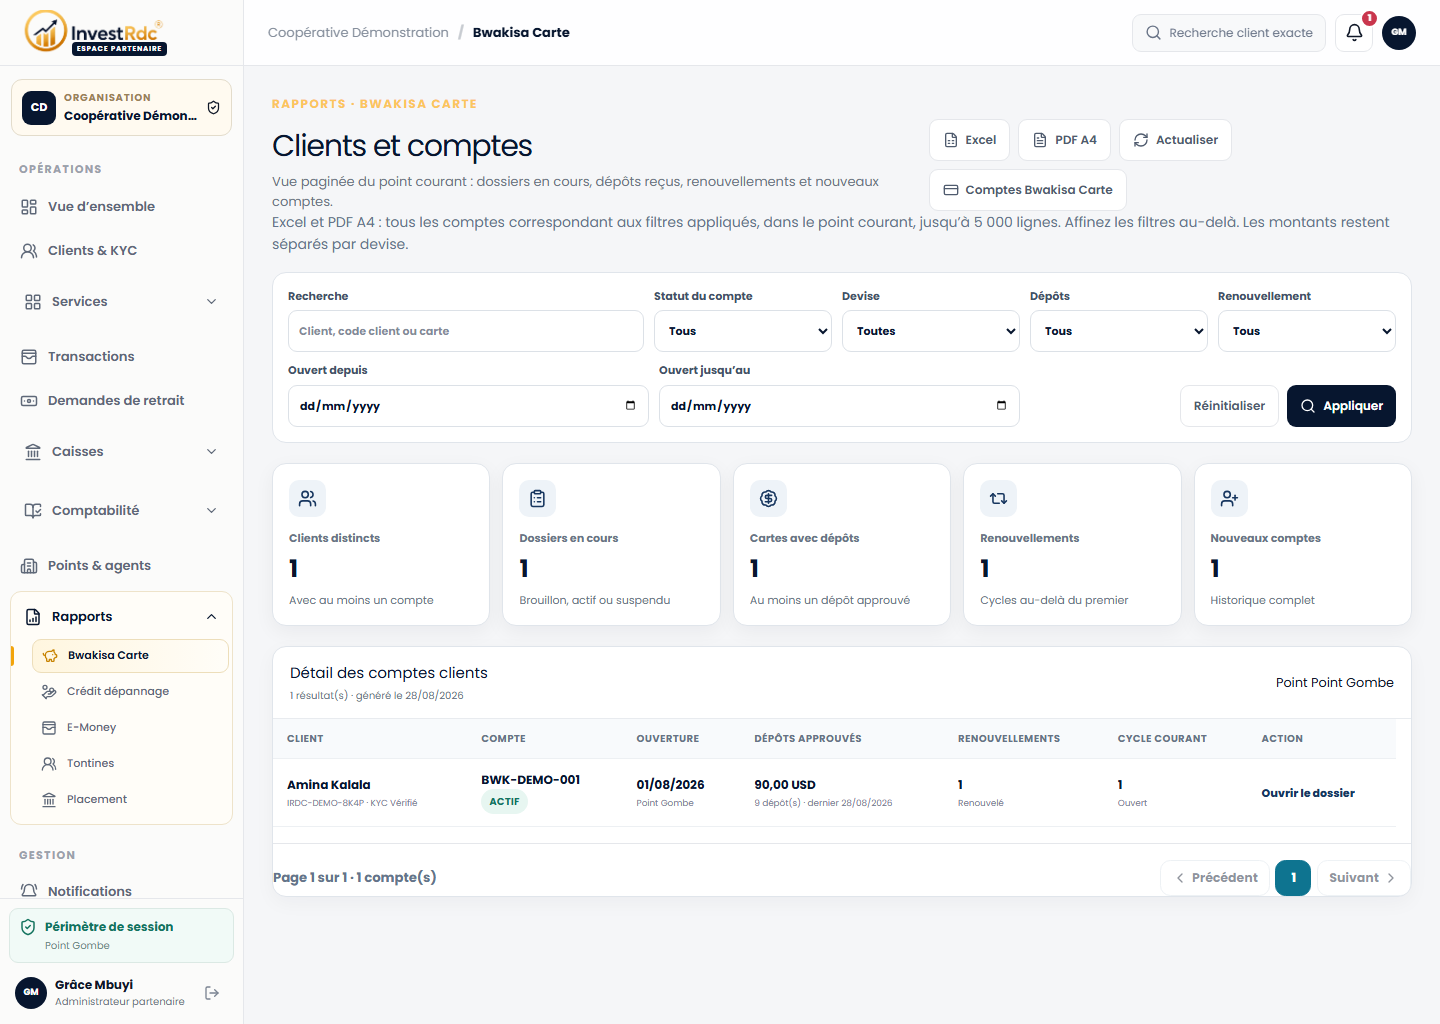Click the Client, code client ou carte field
This screenshot has height=1024, width=1440.
coord(466,331)
